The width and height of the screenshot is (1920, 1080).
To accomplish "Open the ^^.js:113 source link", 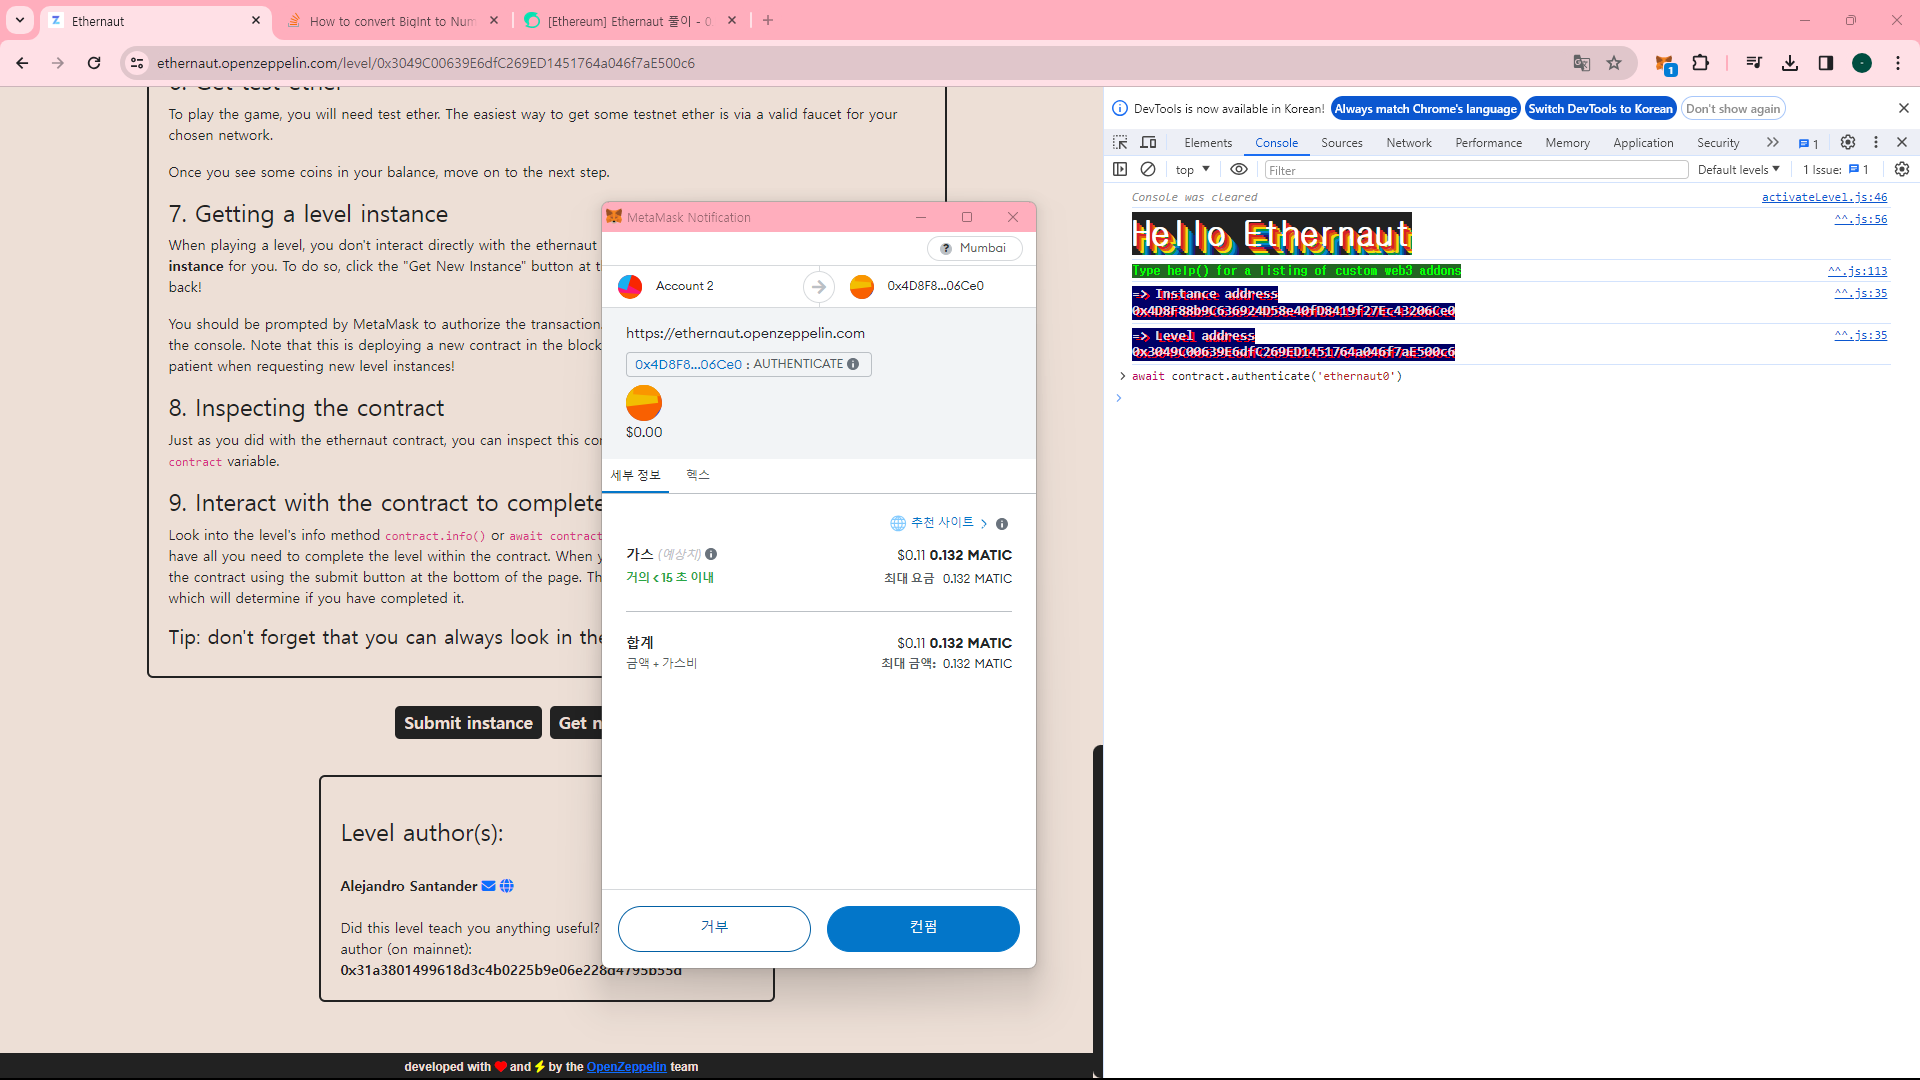I will tap(1857, 271).
